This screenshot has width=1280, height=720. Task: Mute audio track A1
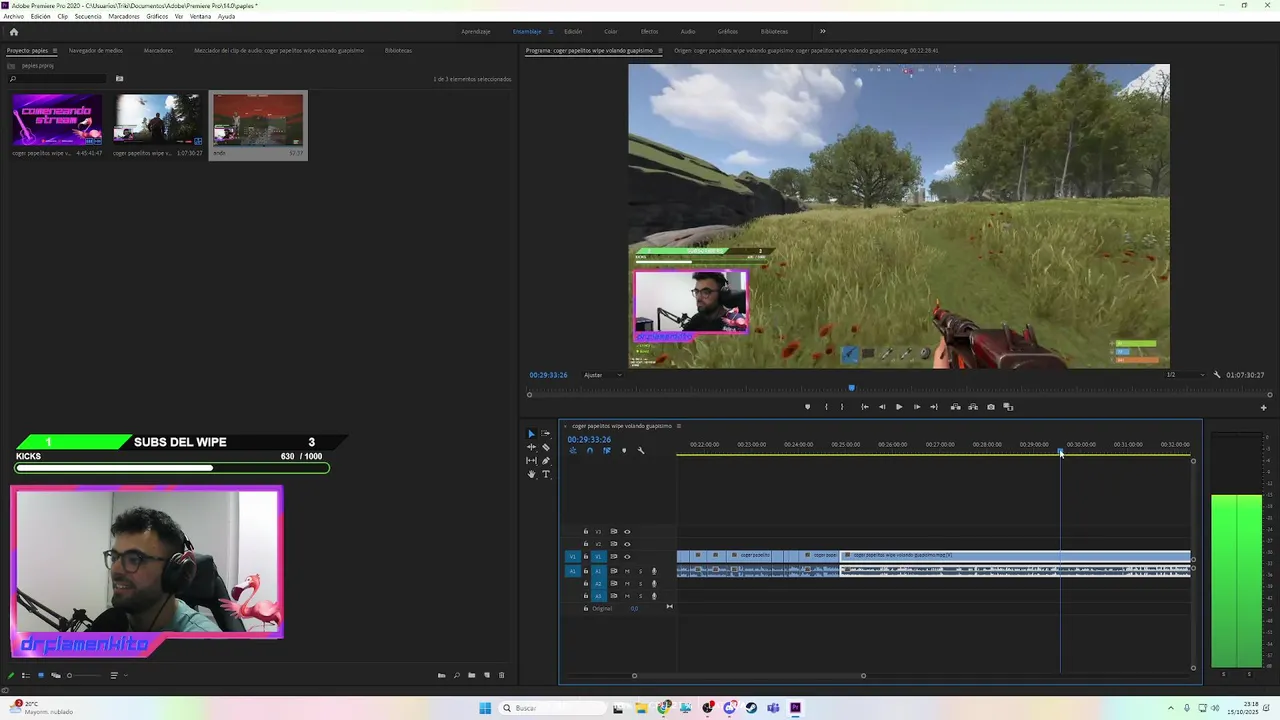pyautogui.click(x=627, y=571)
